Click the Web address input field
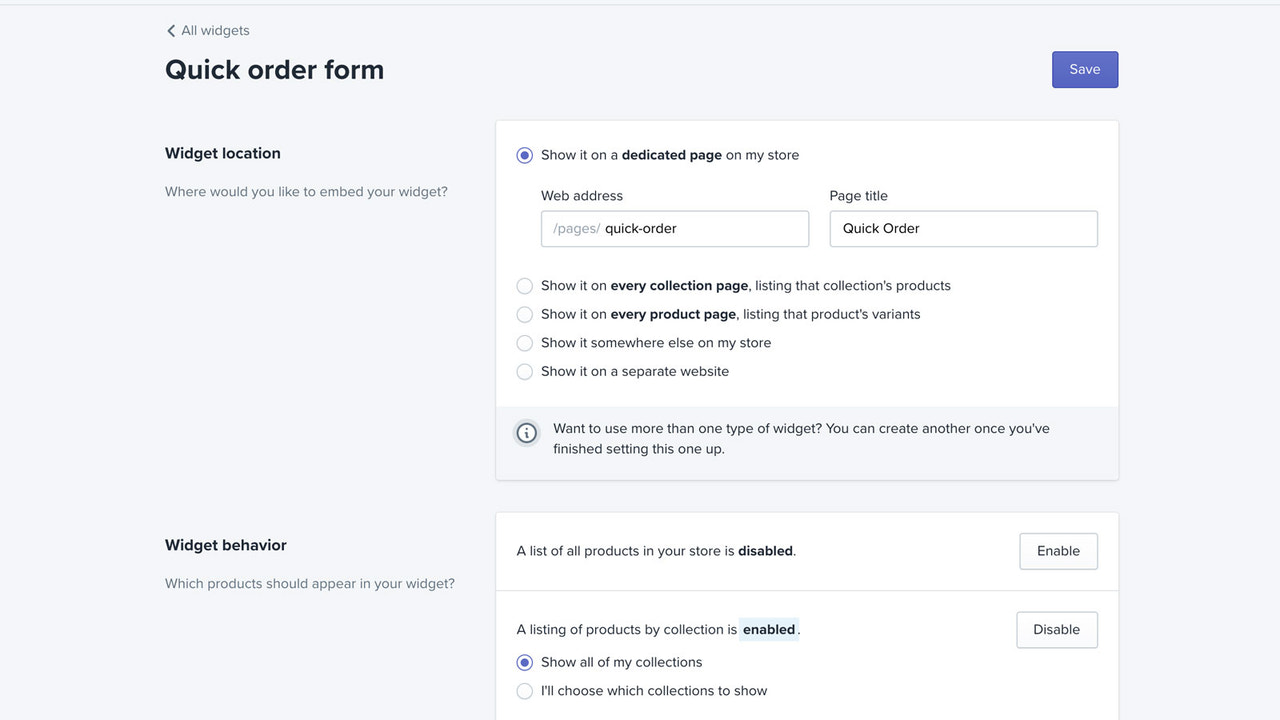This screenshot has width=1280, height=720. tap(700, 228)
